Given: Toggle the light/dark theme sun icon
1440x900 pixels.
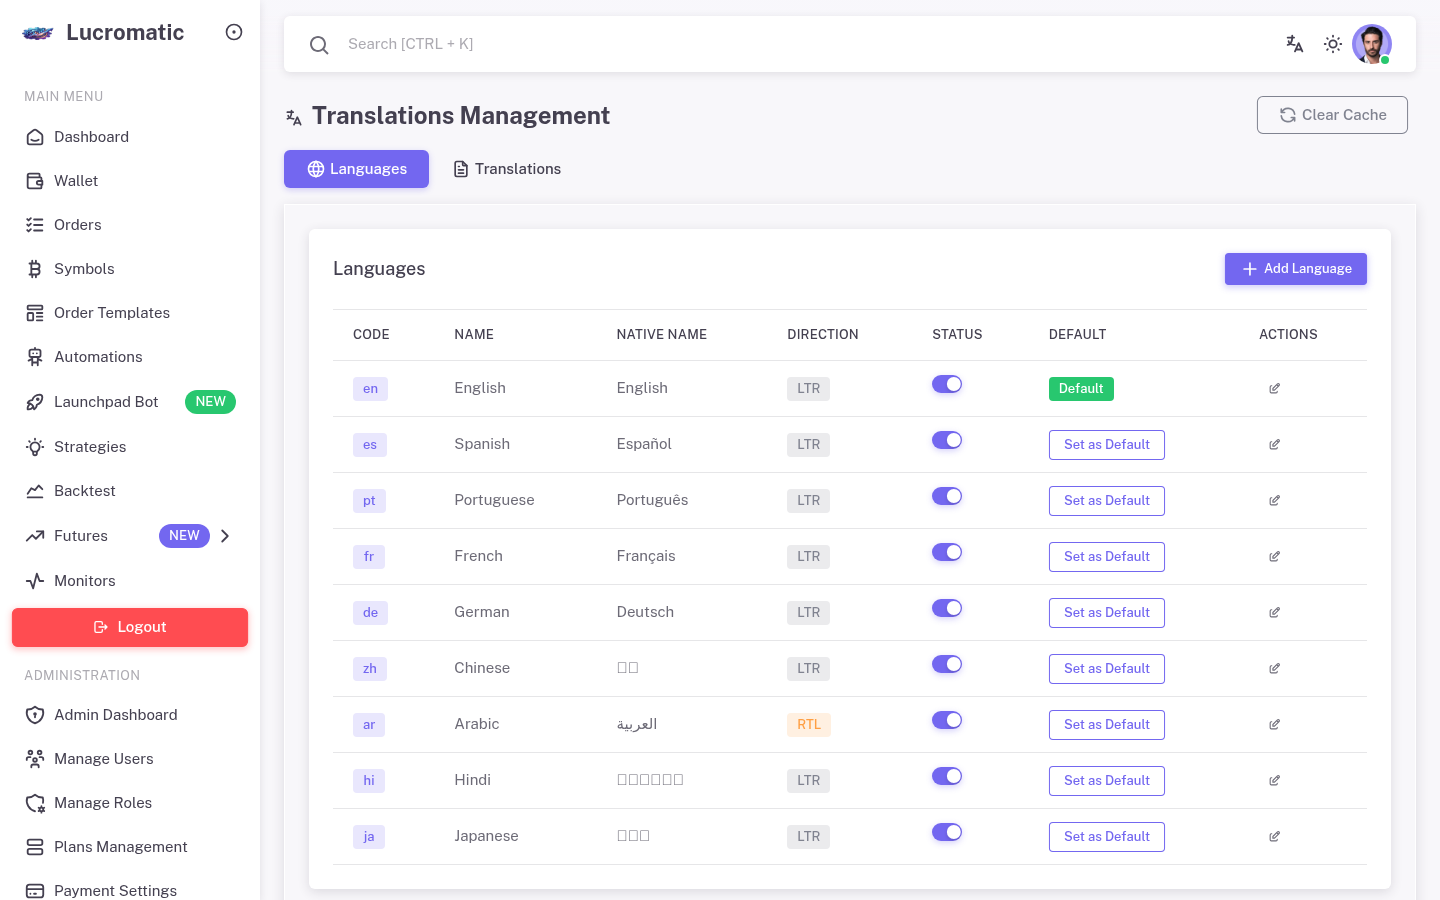Looking at the screenshot, I should click(x=1333, y=44).
